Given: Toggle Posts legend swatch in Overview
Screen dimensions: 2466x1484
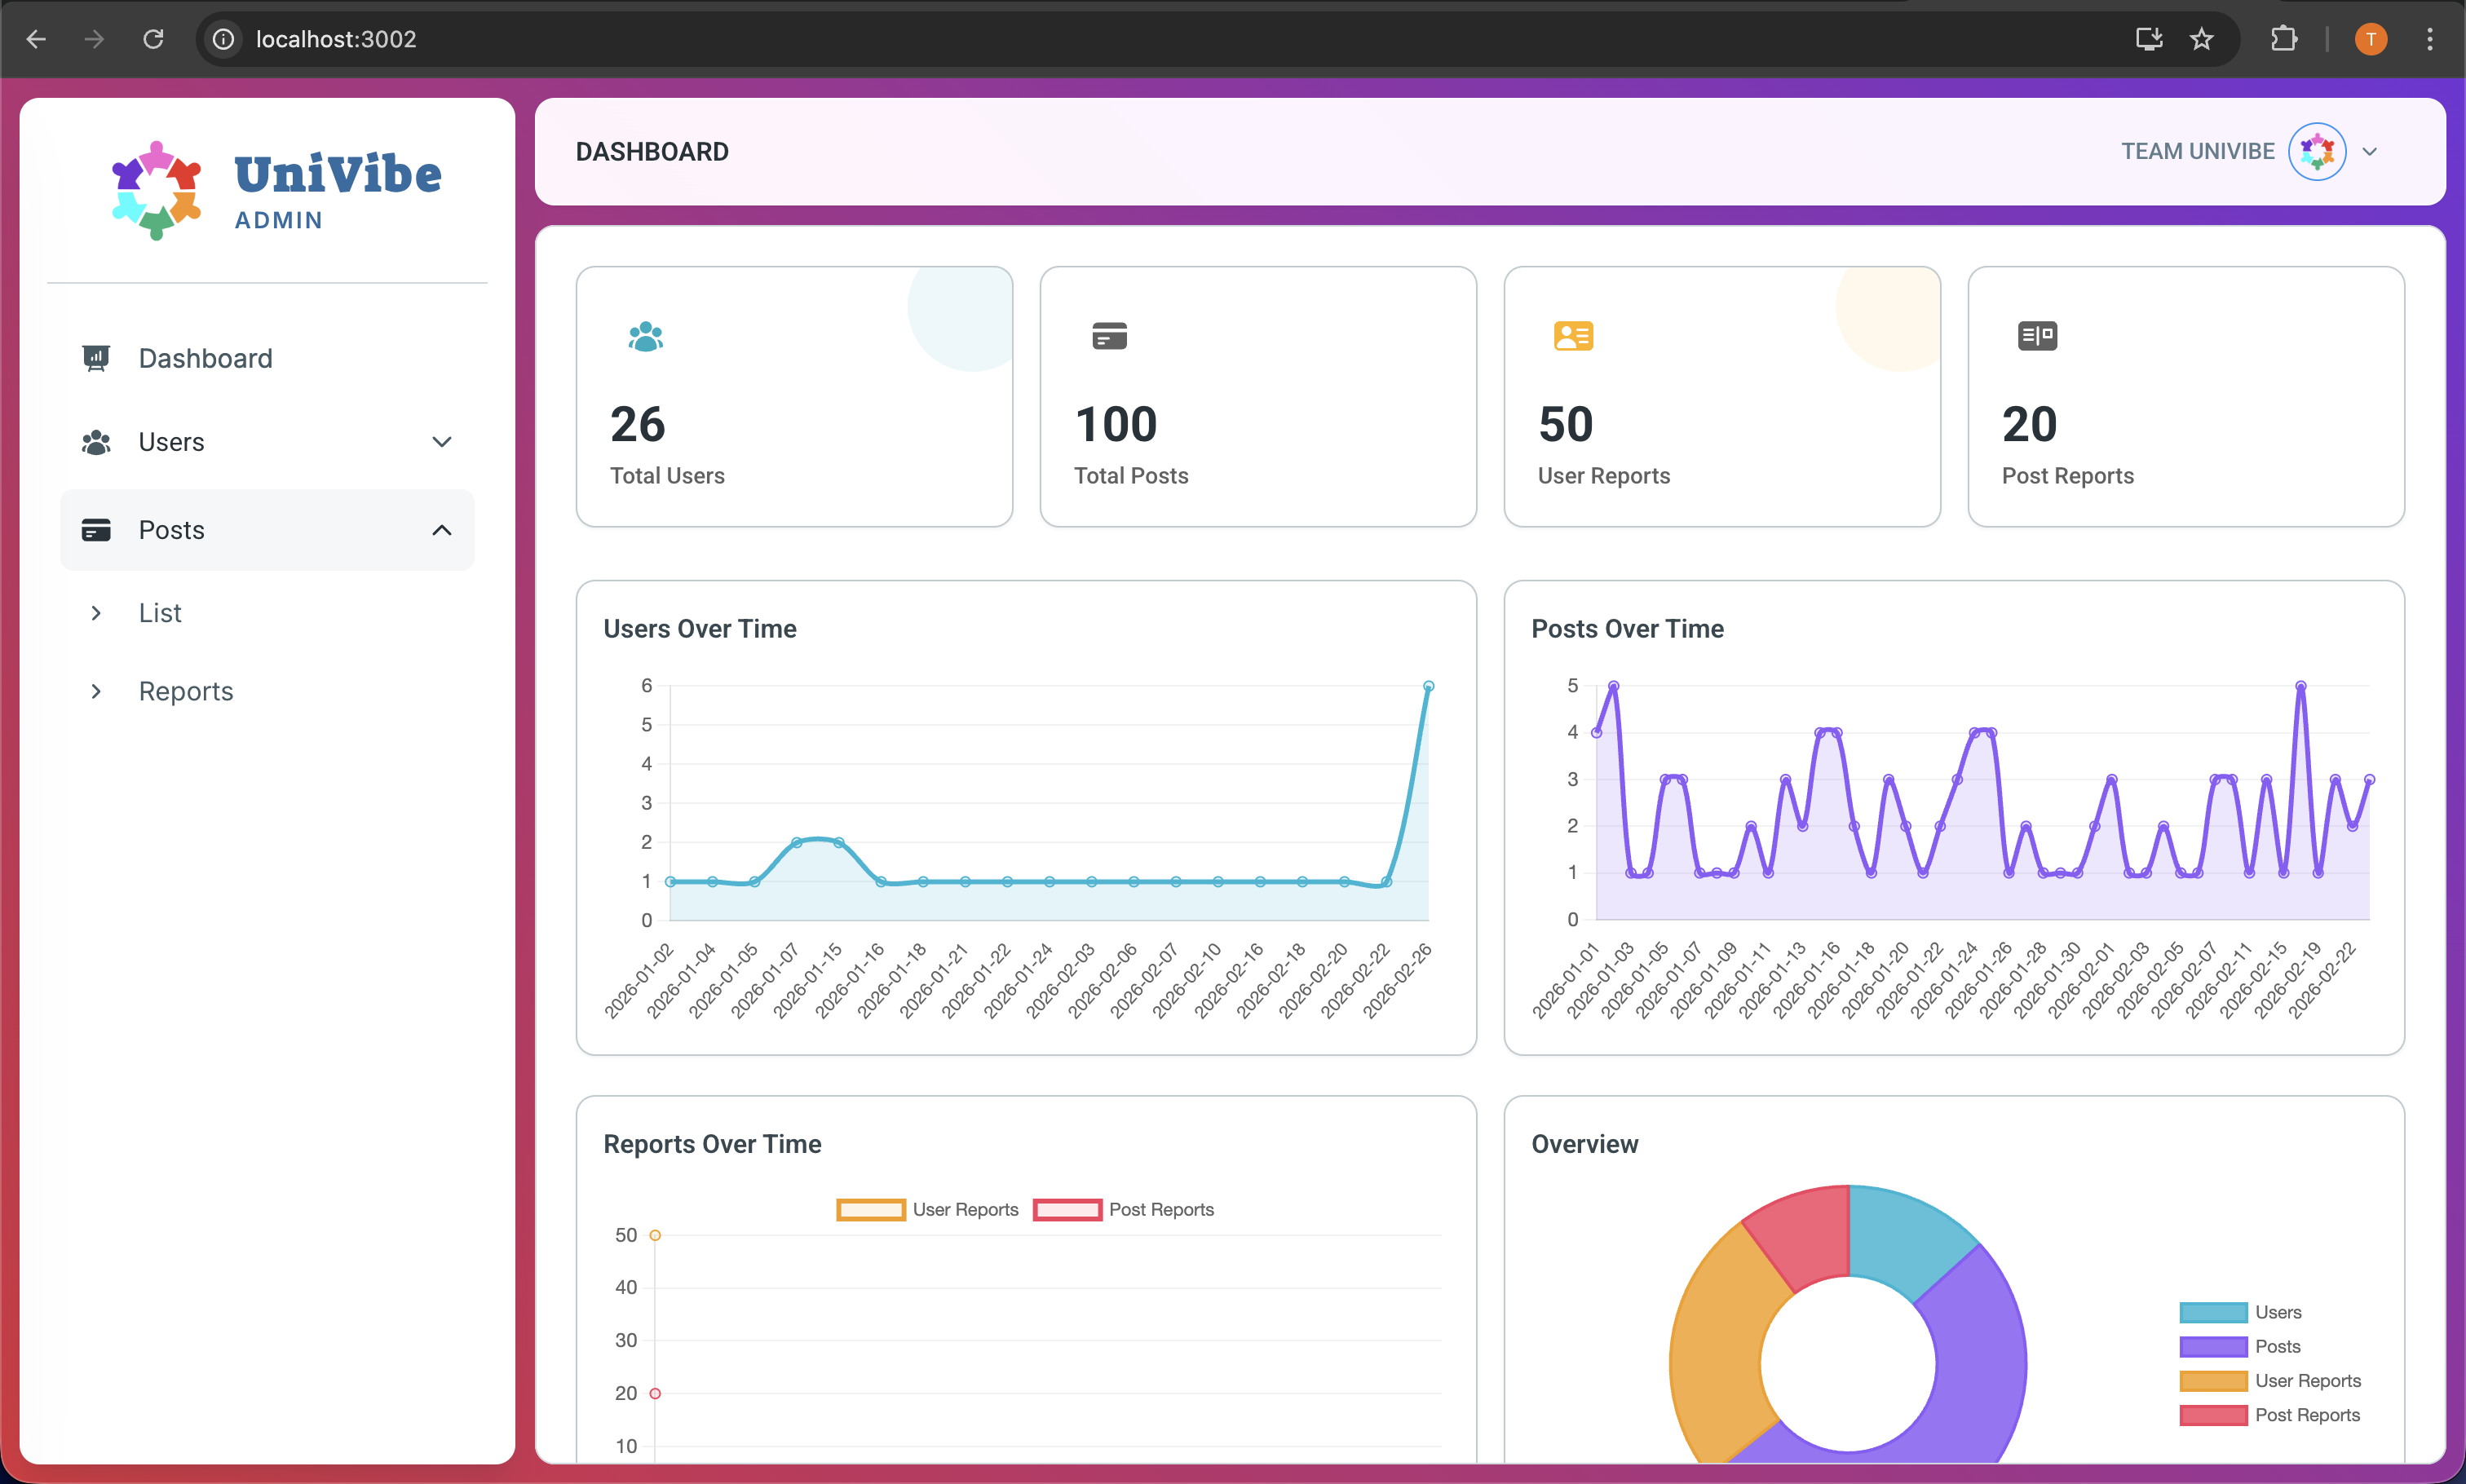Looking at the screenshot, I should coord(2213,1347).
